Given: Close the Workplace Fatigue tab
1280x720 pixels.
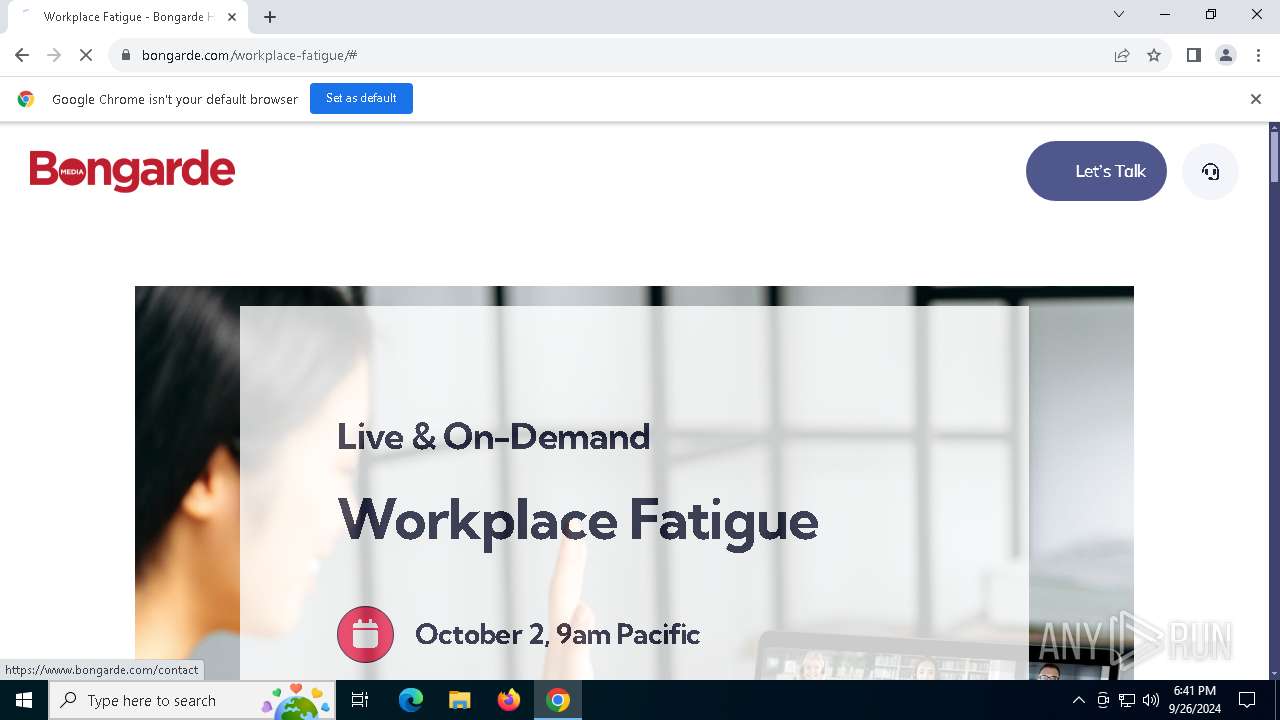Looking at the screenshot, I should click(x=232, y=17).
